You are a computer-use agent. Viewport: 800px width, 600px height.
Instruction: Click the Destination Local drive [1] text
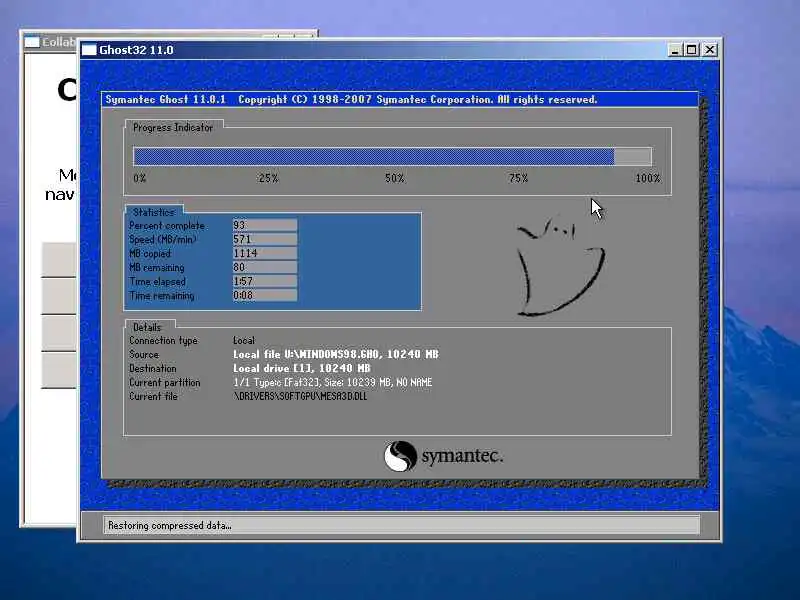(302, 368)
